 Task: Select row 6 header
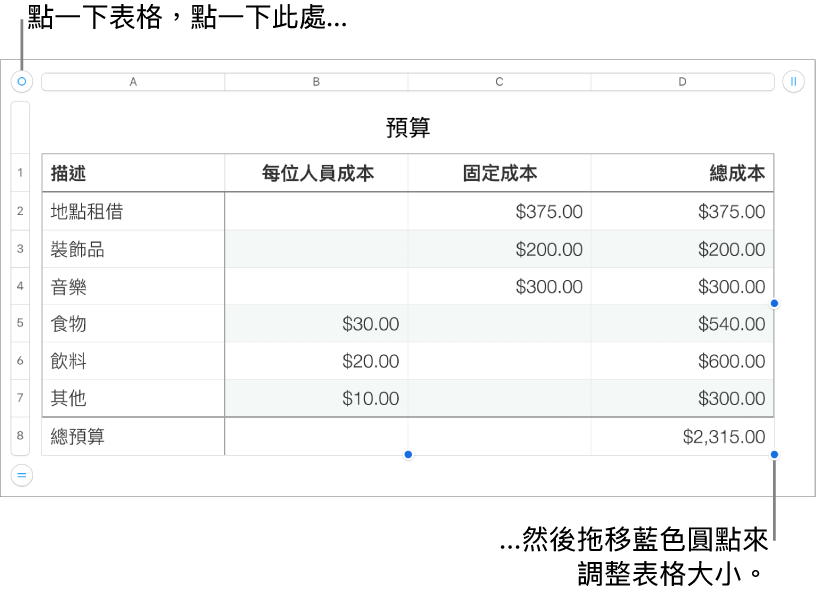pos(20,361)
